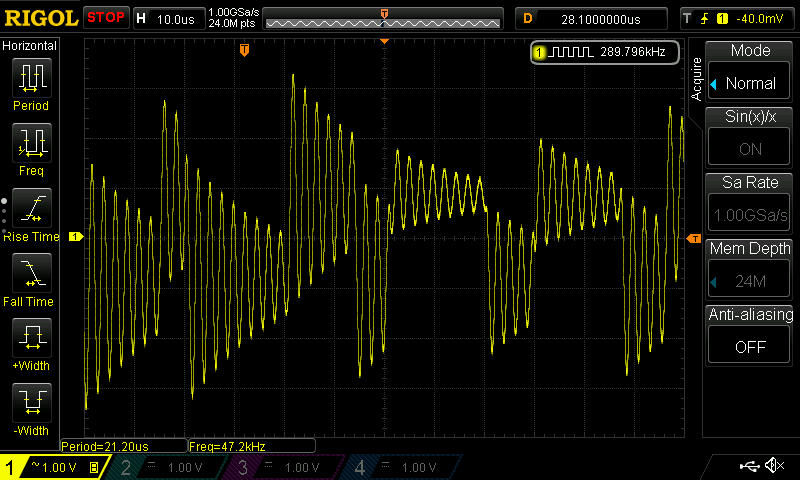Select the Fall Time measurement icon

31,273
